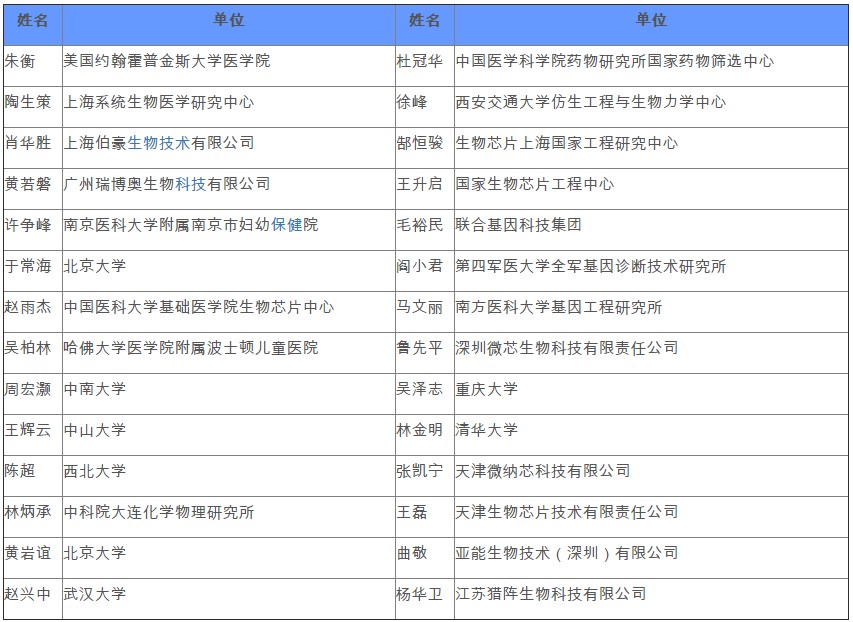
Task: Click the 国家生物芯片工程中心 cell
Action: click(535, 184)
